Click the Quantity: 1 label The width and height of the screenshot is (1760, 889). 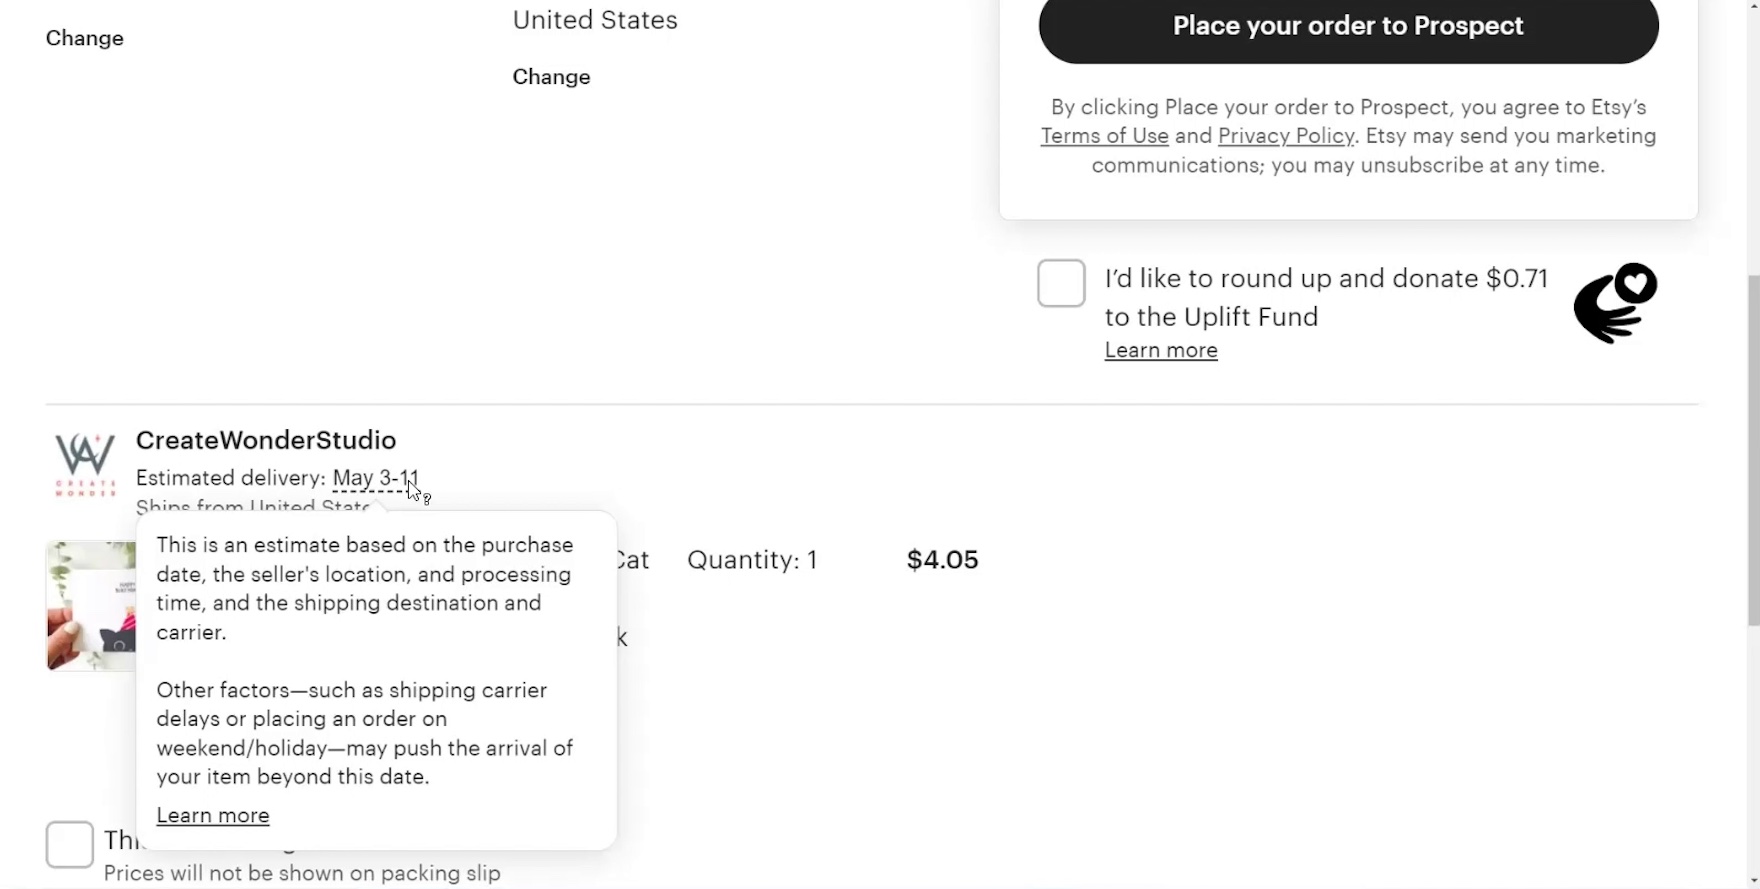coord(752,560)
